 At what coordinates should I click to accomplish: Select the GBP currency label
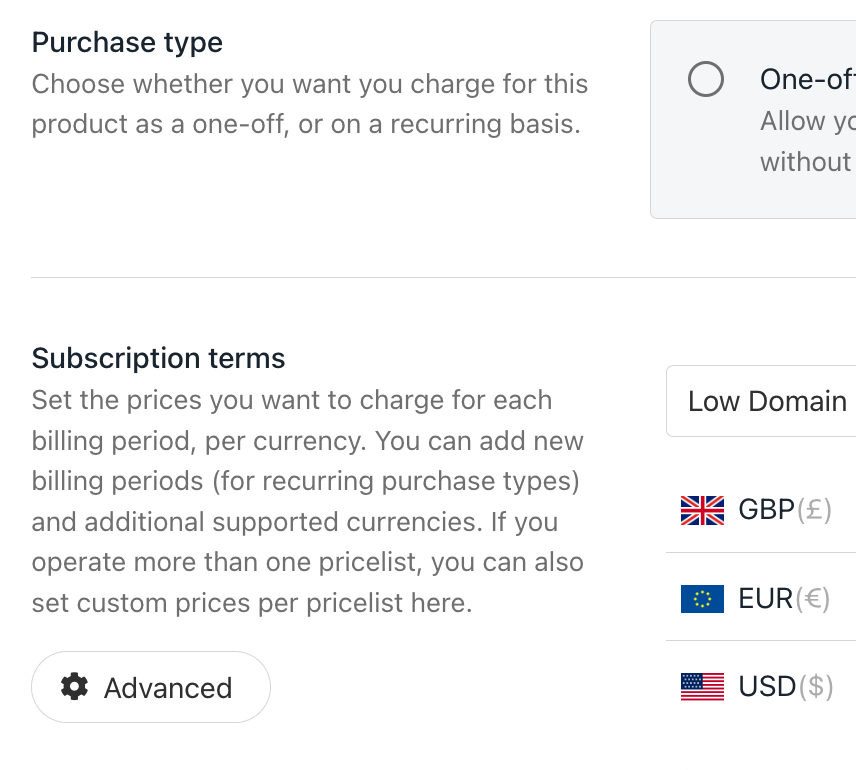[767, 510]
